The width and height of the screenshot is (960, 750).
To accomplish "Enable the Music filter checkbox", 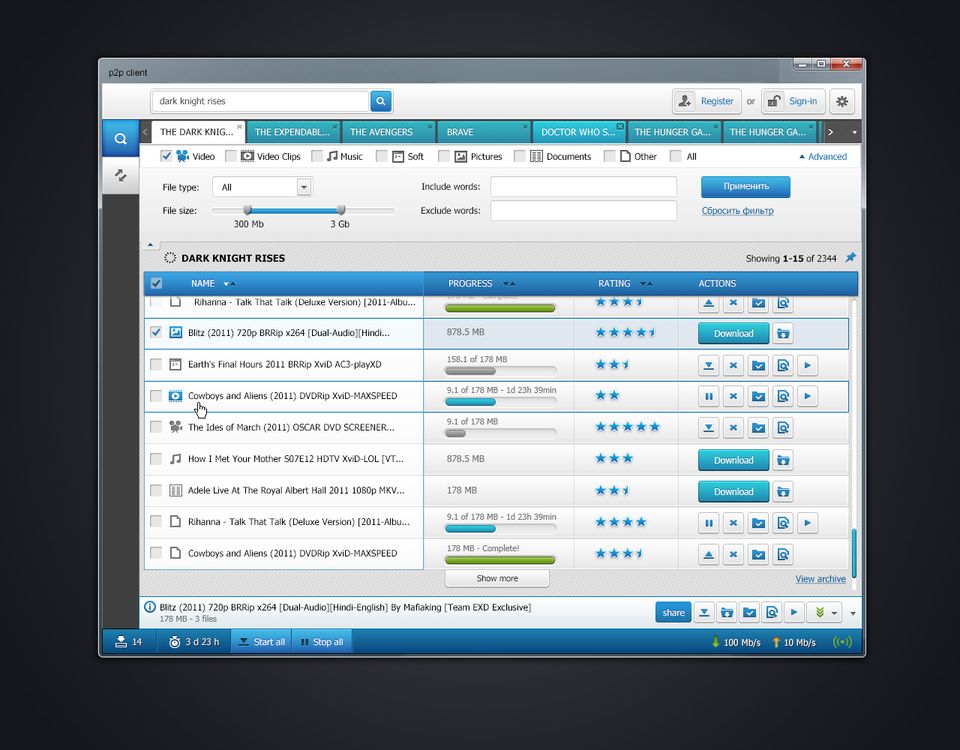I will point(317,156).
